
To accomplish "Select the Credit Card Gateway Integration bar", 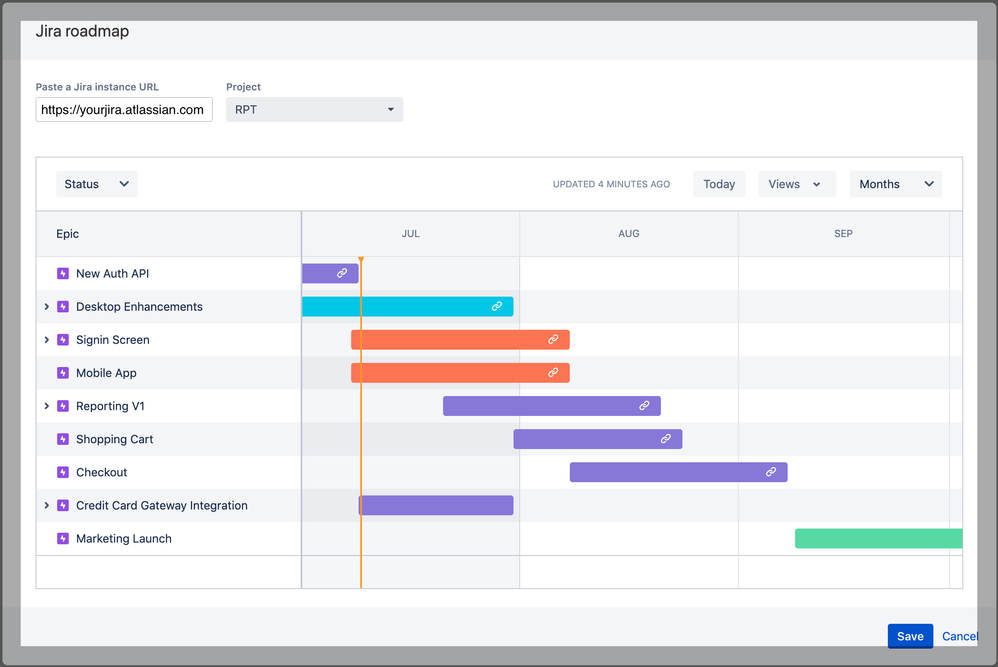I will click(x=436, y=505).
